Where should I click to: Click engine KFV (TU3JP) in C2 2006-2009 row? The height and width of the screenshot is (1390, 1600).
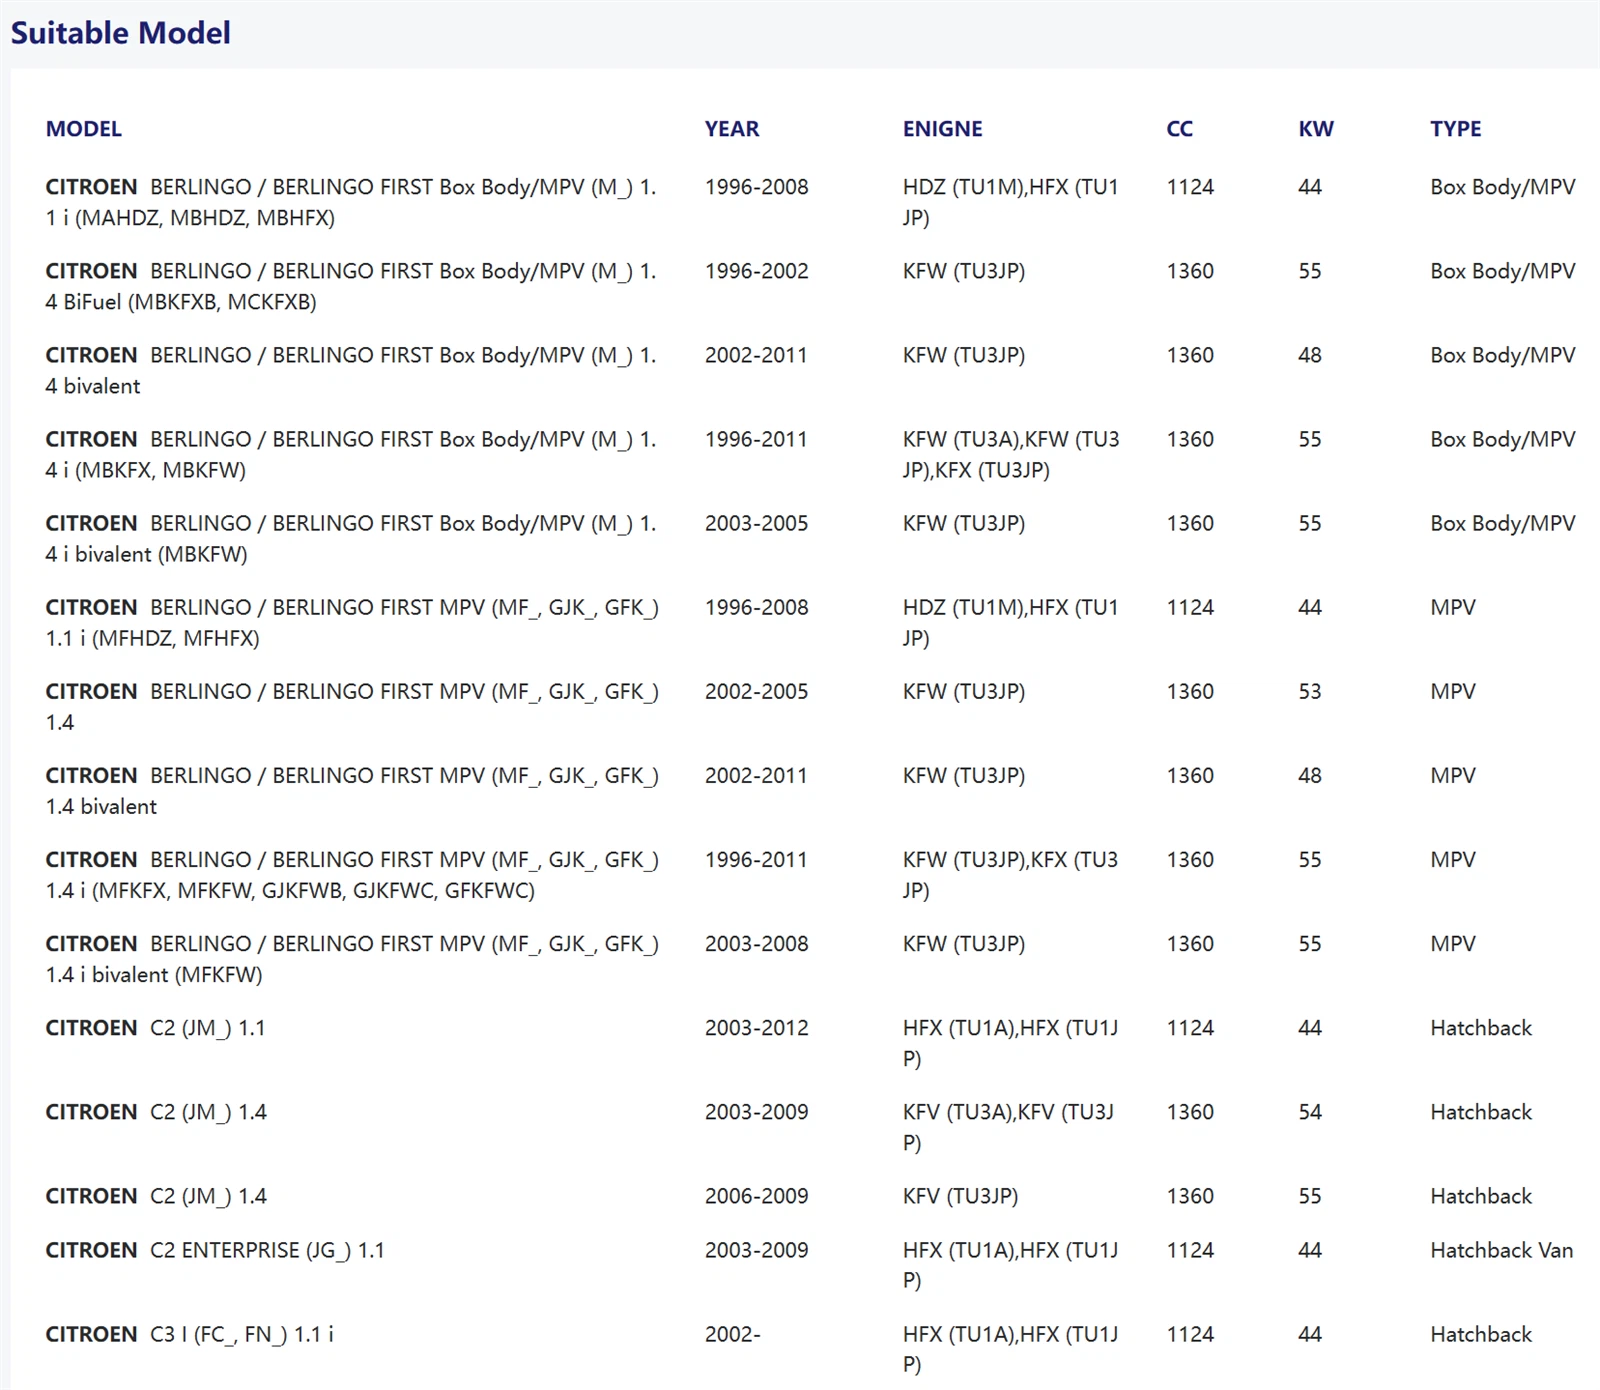[960, 1196]
